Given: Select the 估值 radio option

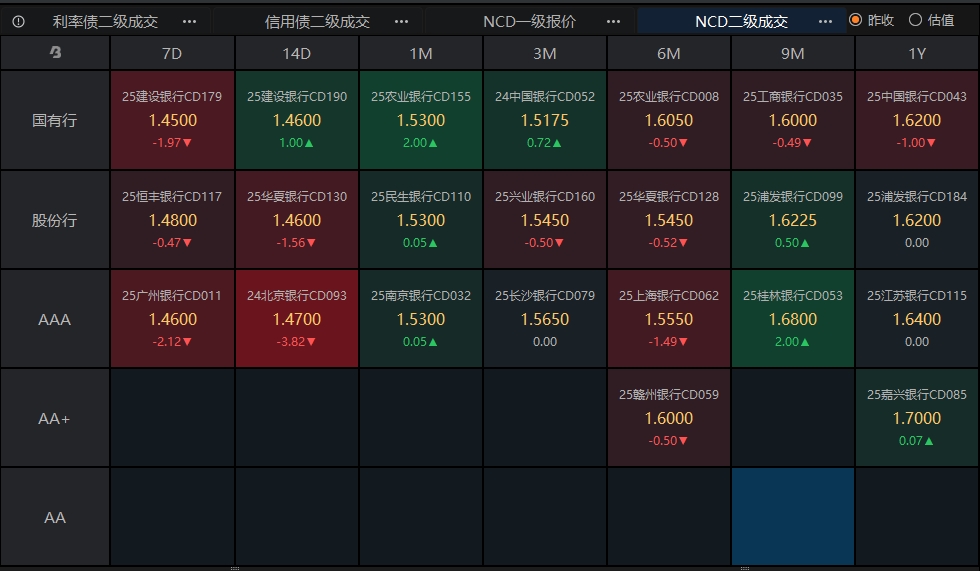Looking at the screenshot, I should pyautogui.click(x=932, y=20).
